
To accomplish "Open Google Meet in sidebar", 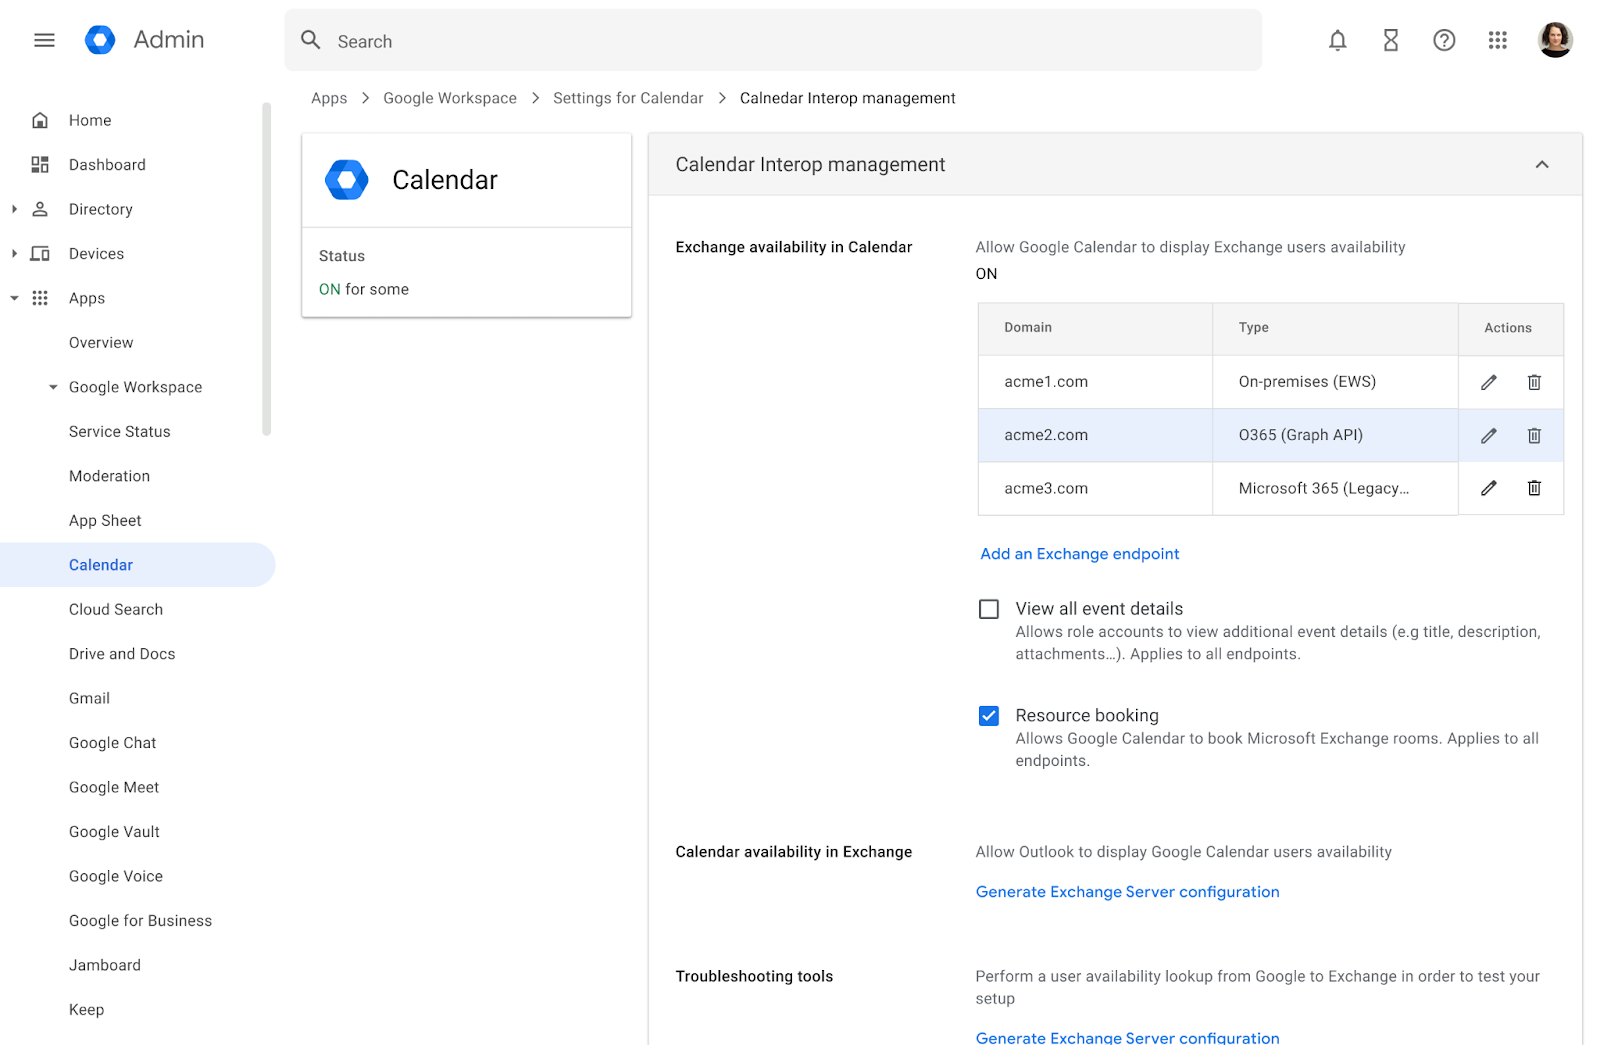I will [x=114, y=787].
